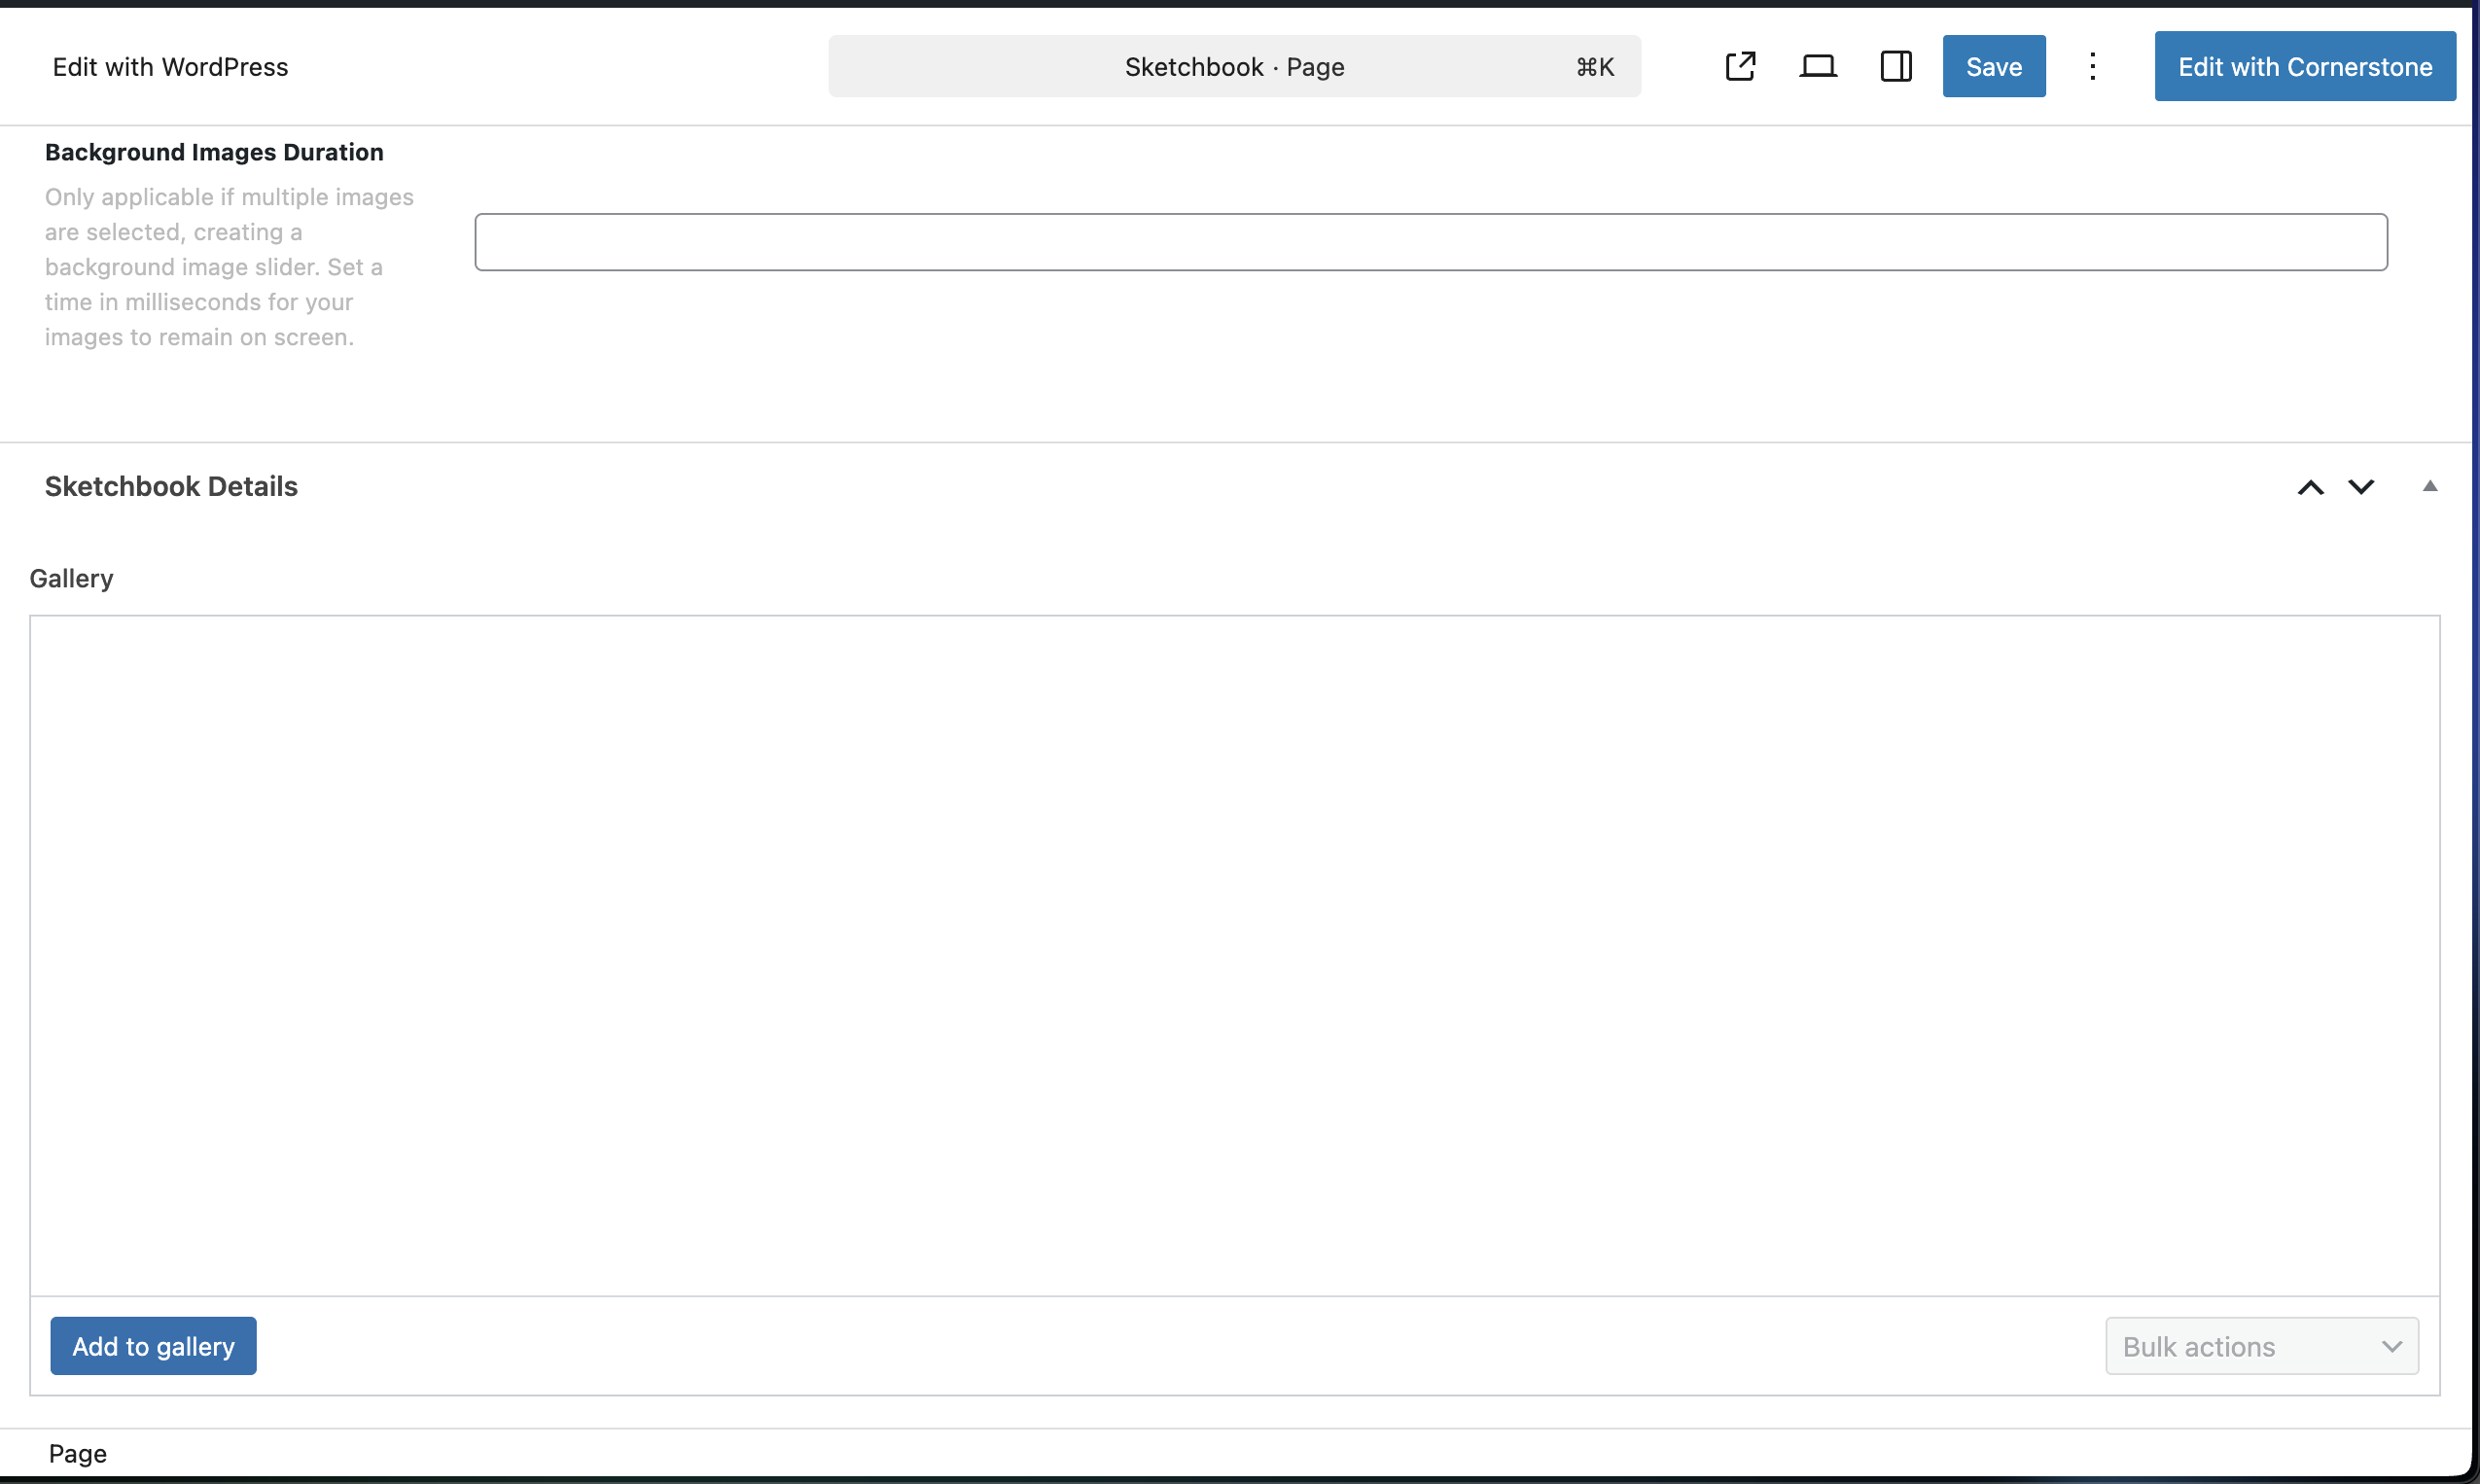The width and height of the screenshot is (2480, 1484).
Task: Select the Page breadcrumb at bottom
Action: click(x=77, y=1453)
